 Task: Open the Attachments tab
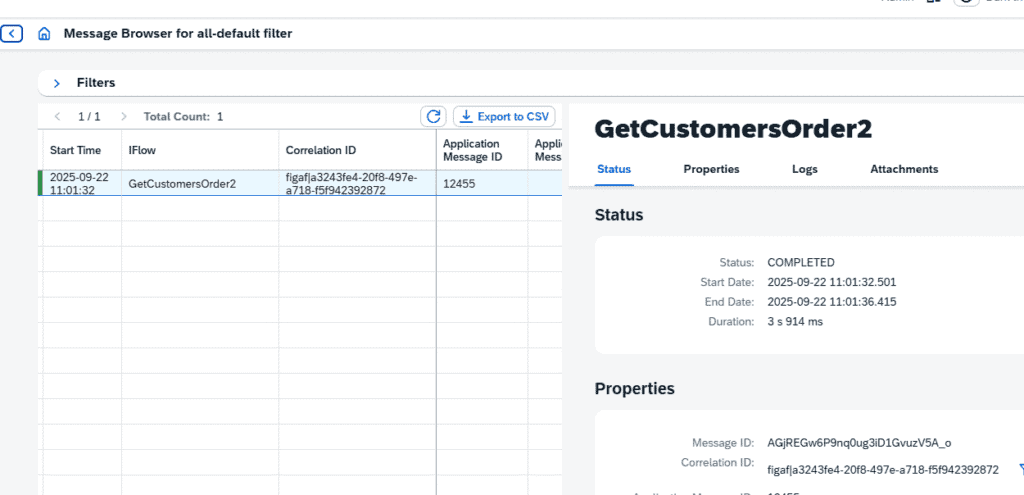[x=904, y=169]
